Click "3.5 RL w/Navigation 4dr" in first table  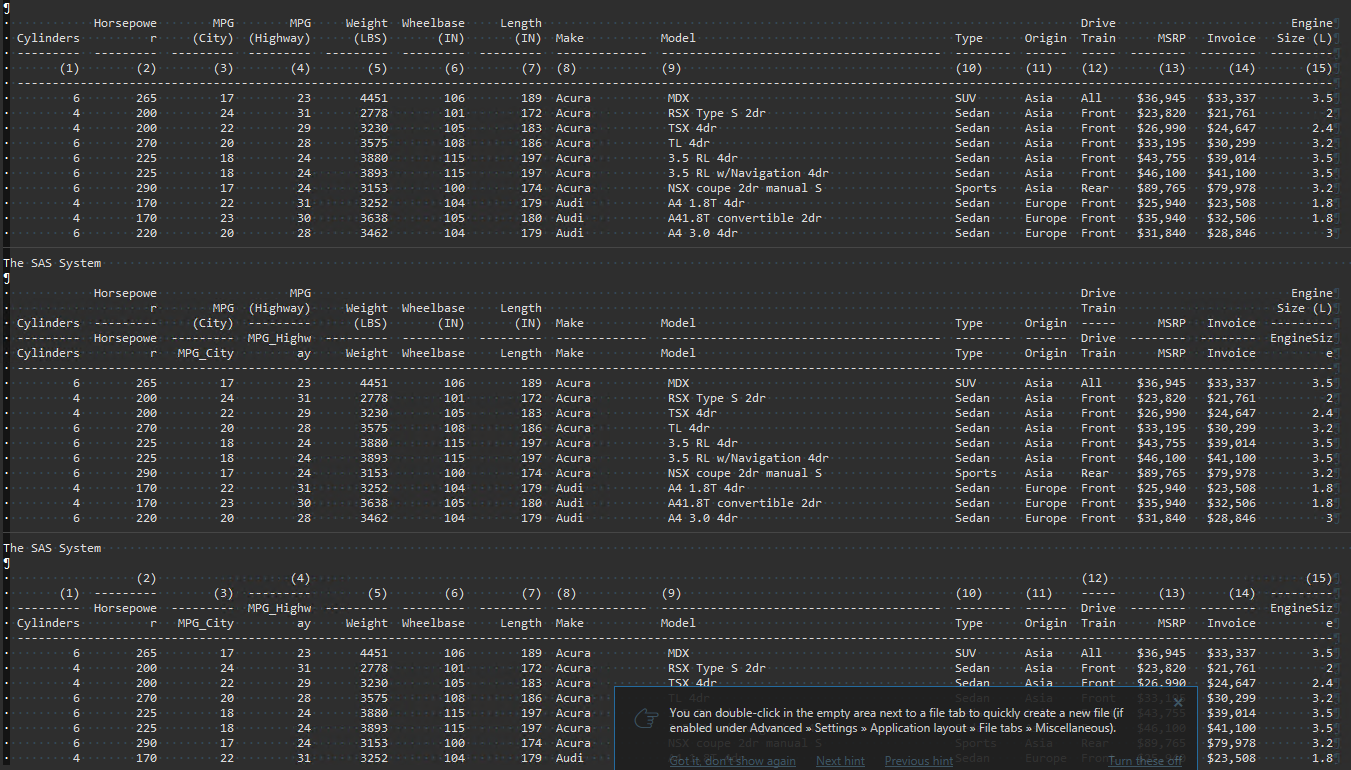(x=747, y=173)
